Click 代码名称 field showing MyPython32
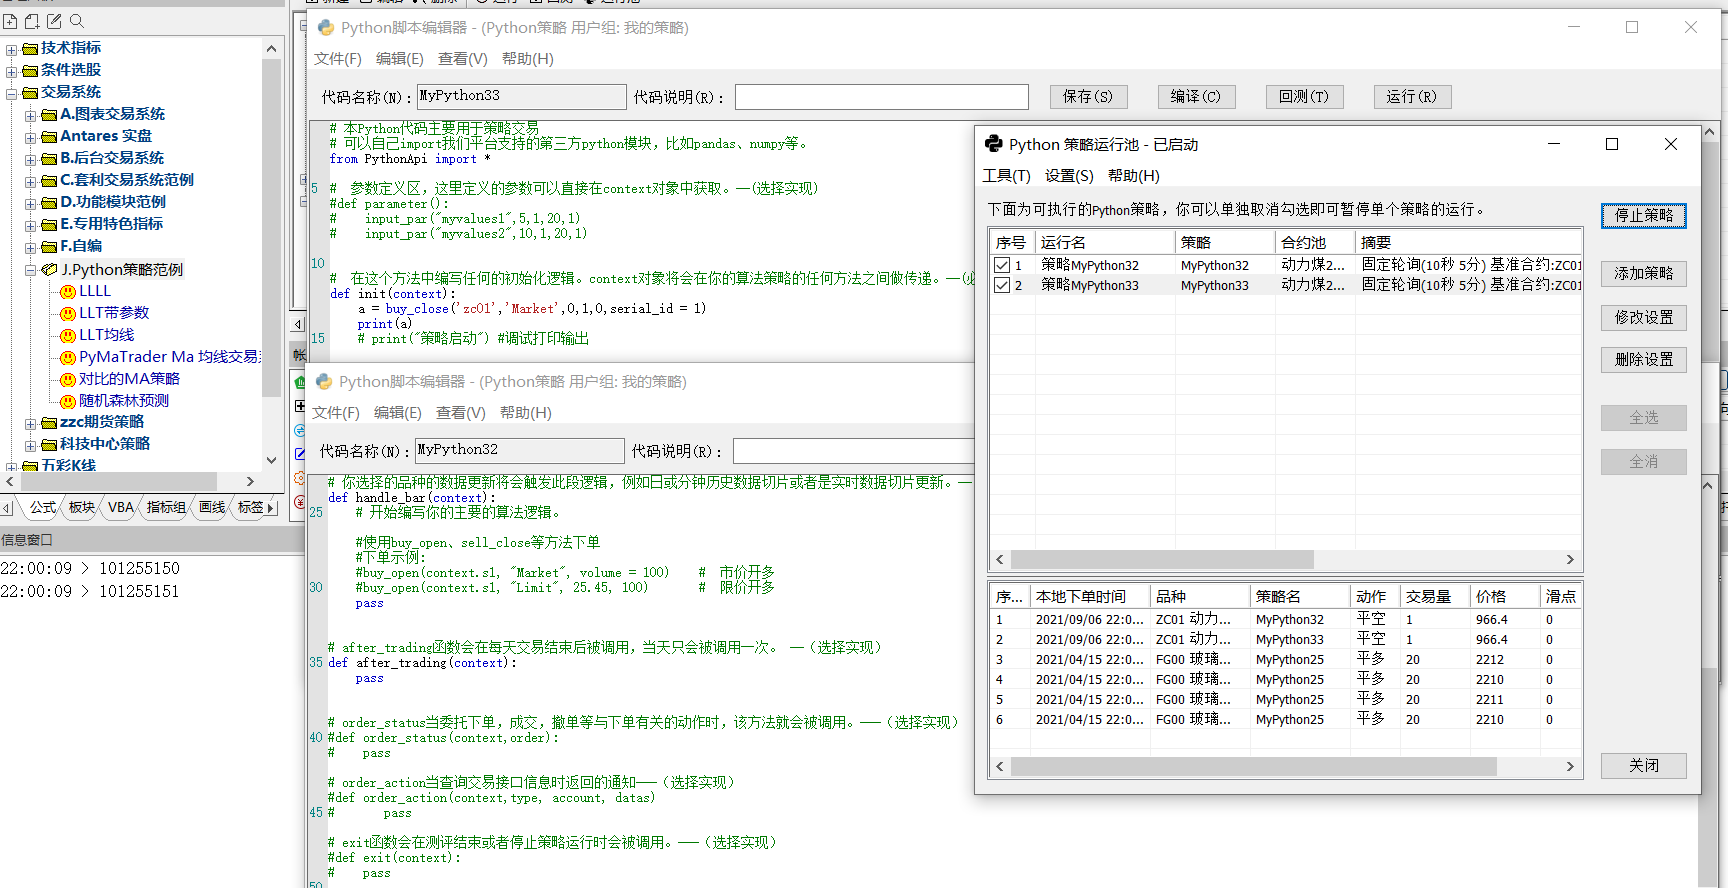Screen dimensions: 1728x888 click(520, 451)
